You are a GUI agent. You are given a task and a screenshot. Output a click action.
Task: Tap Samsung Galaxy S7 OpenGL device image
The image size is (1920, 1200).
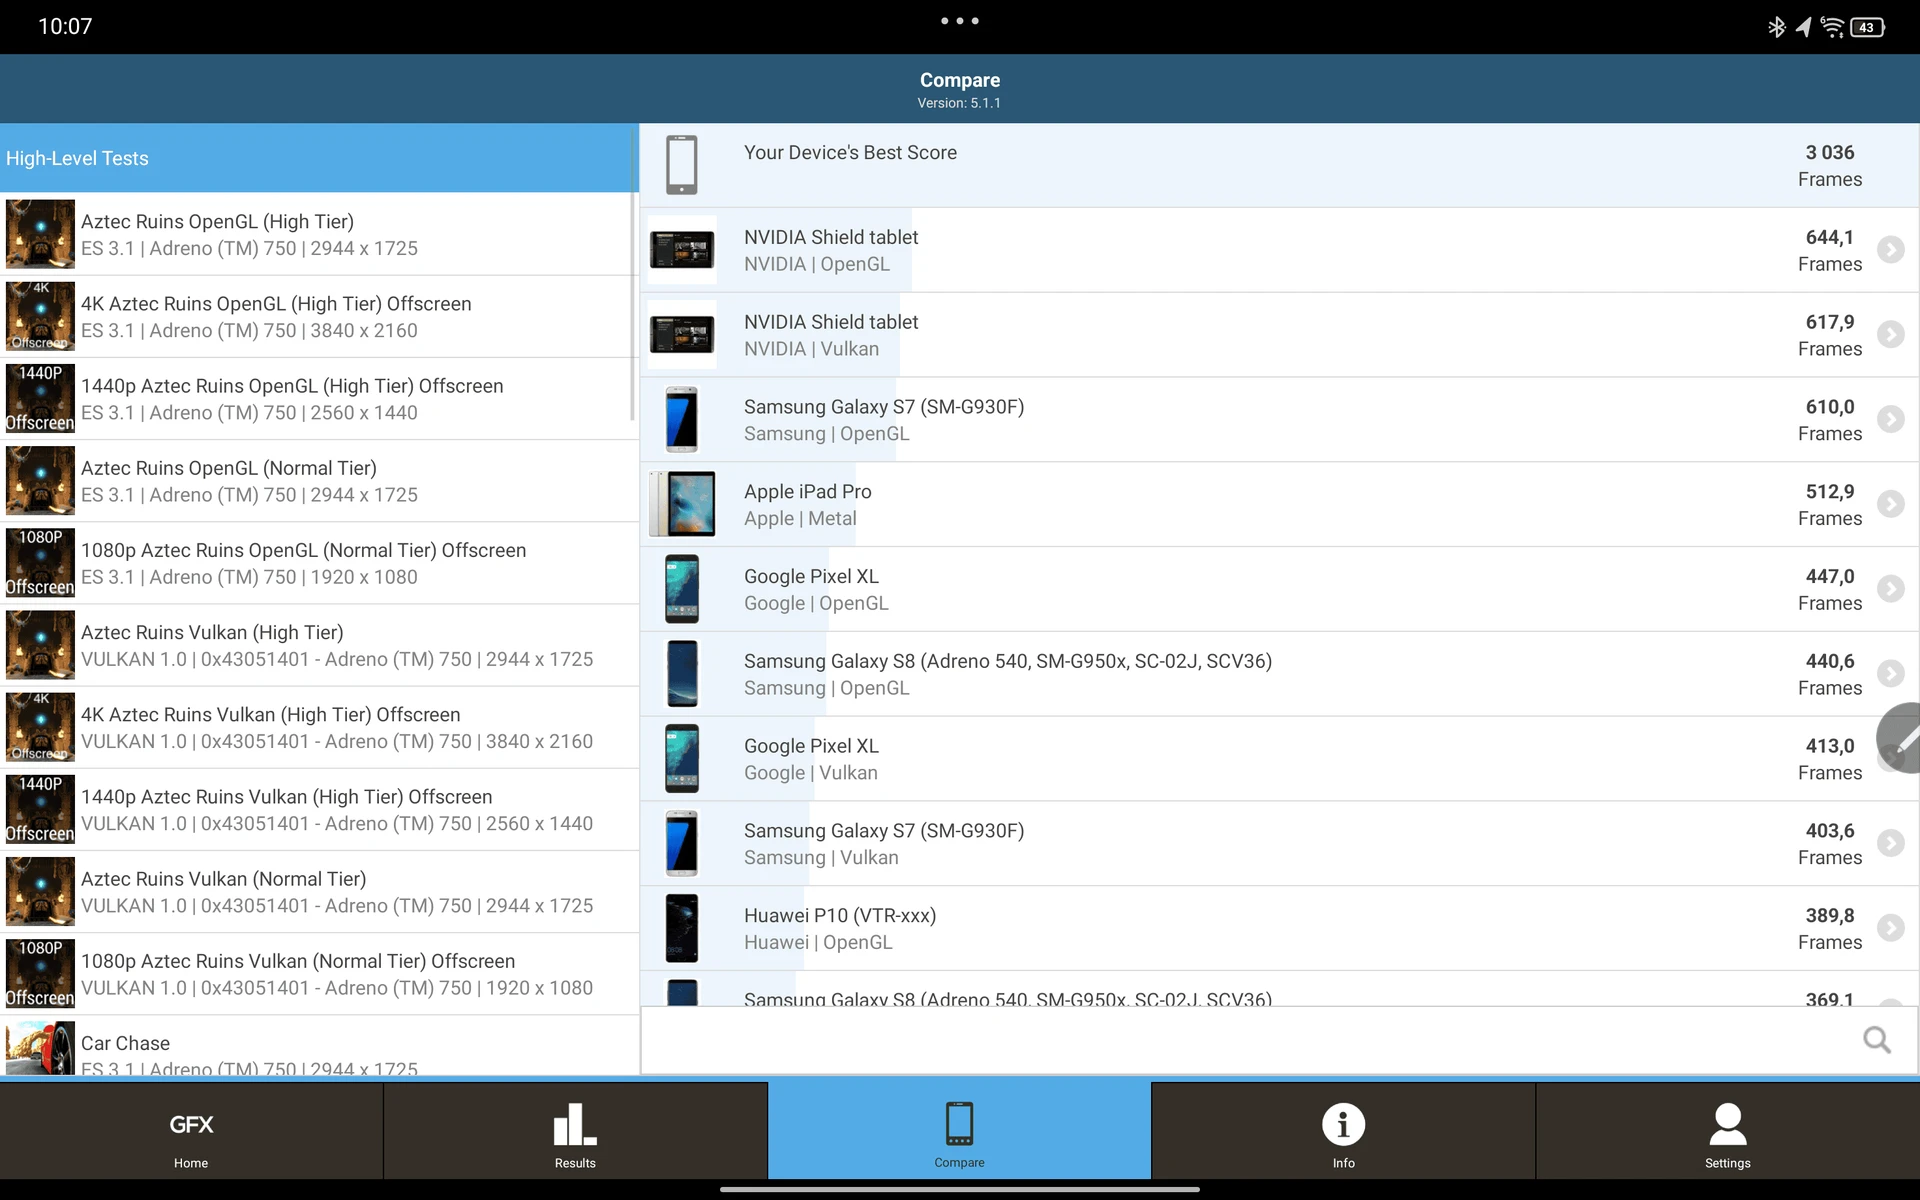pos(682,420)
